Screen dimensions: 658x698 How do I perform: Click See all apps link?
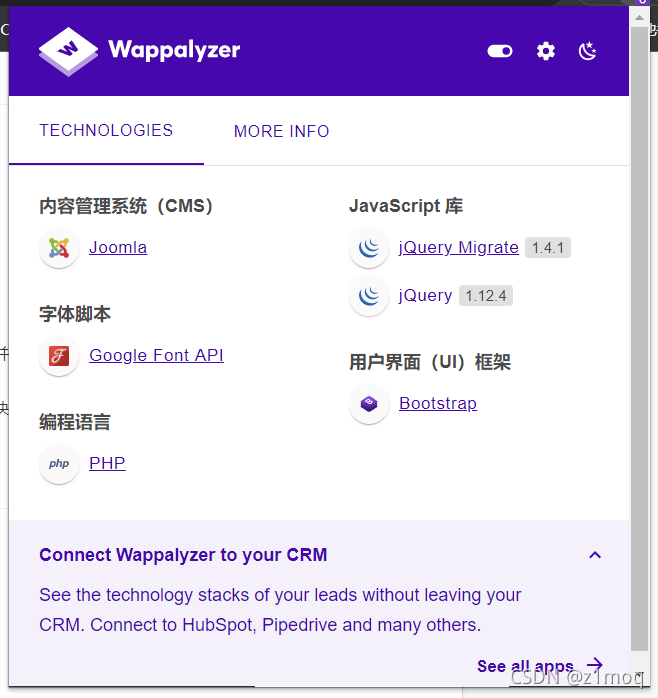pos(540,666)
